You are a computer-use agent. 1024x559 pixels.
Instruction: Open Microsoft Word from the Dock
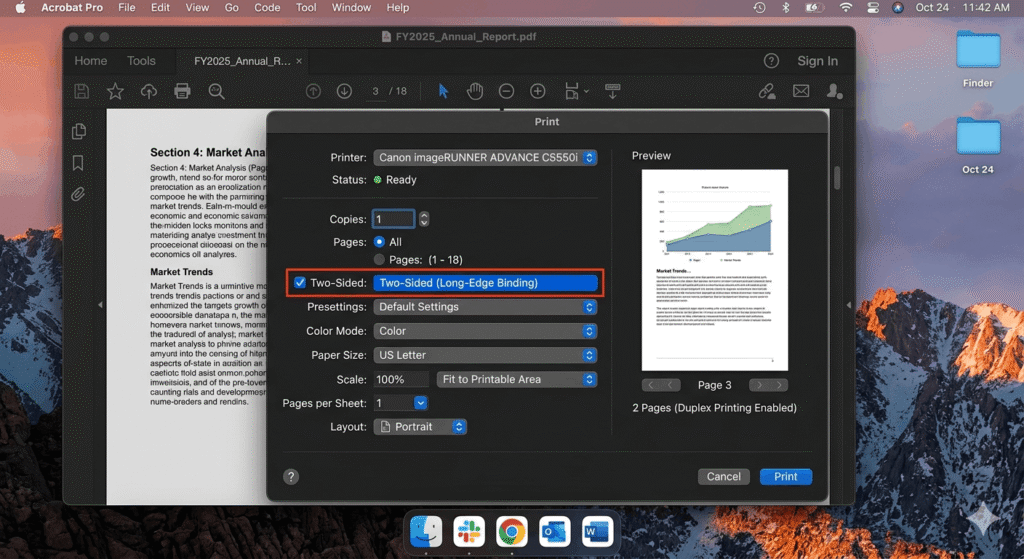pyautogui.click(x=597, y=531)
